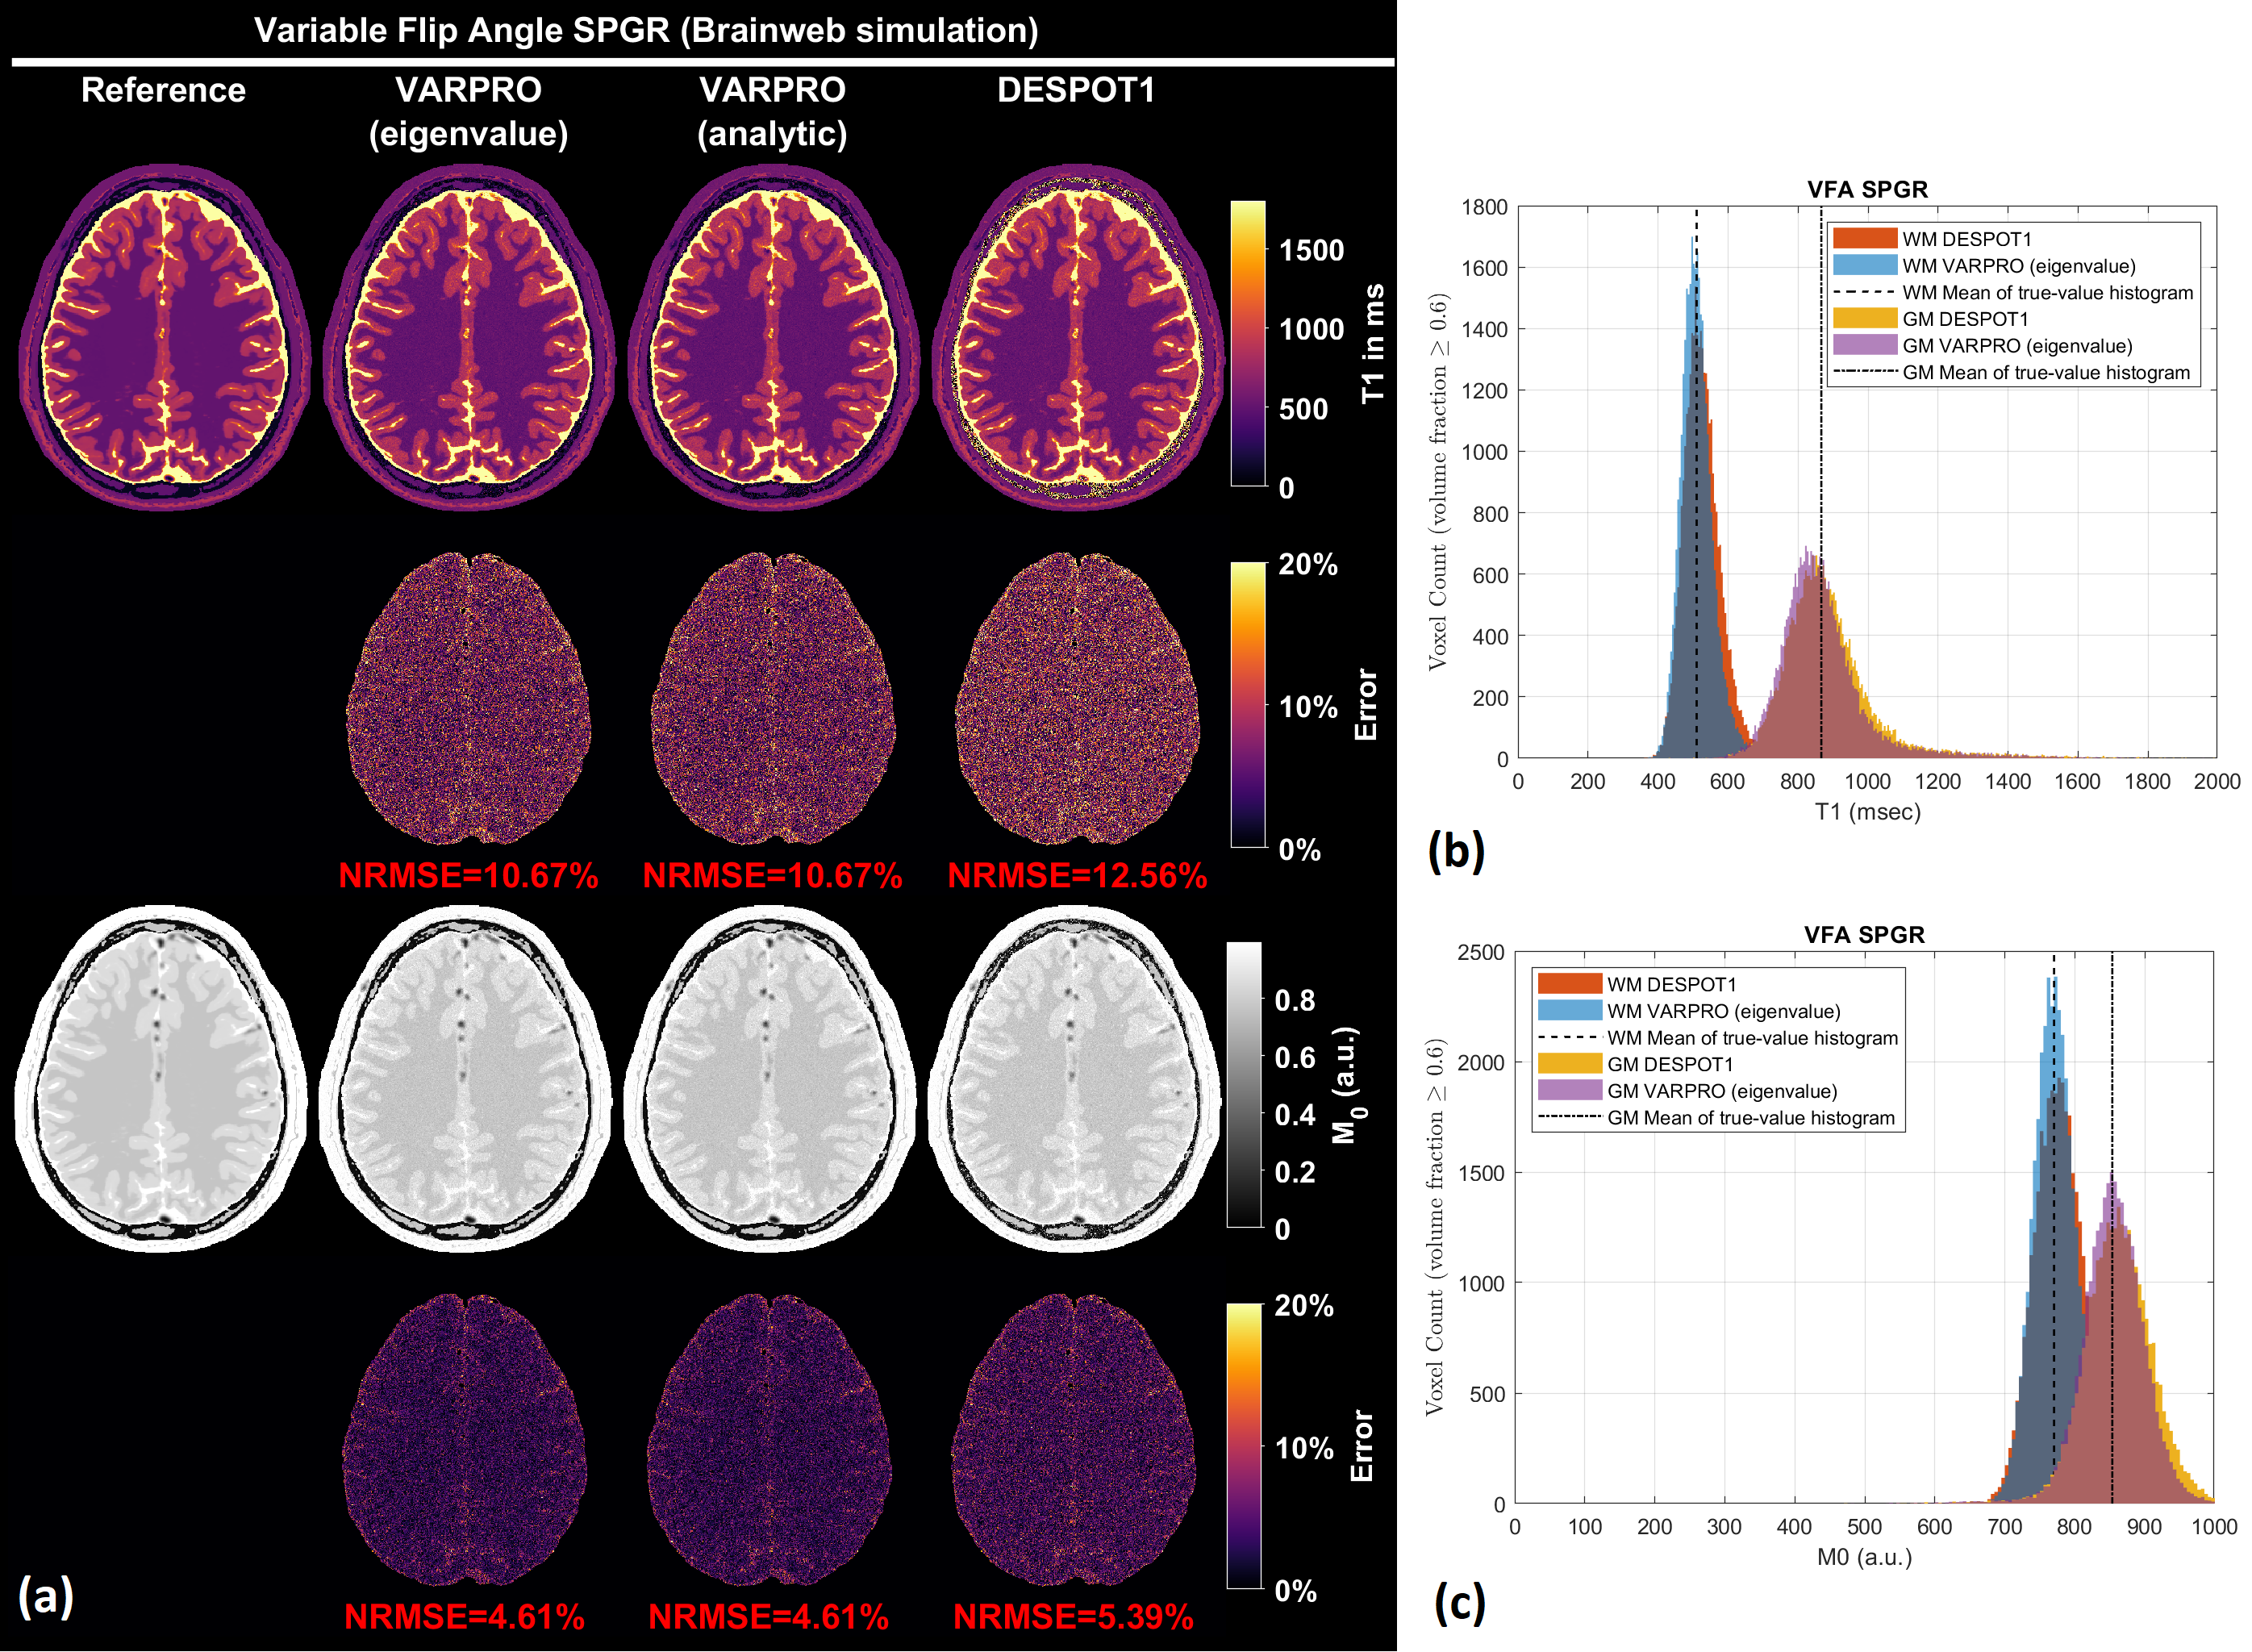This screenshot has width=2252, height=1652.
Task: Click the Variable Flip Angle SPGR title
Action: pos(646,30)
